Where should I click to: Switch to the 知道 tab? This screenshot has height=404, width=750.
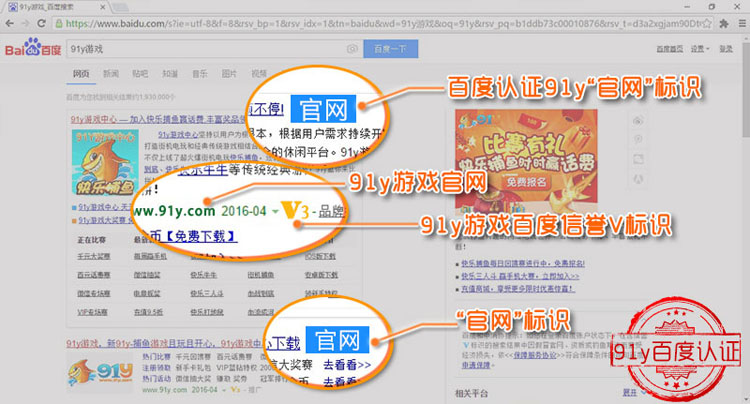pyautogui.click(x=170, y=74)
